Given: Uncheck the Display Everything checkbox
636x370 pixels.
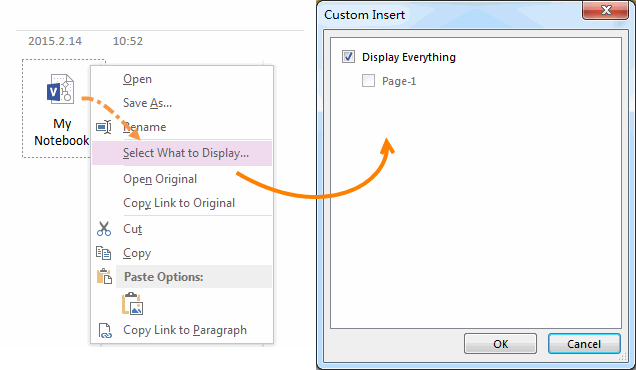Looking at the screenshot, I should point(348,57).
